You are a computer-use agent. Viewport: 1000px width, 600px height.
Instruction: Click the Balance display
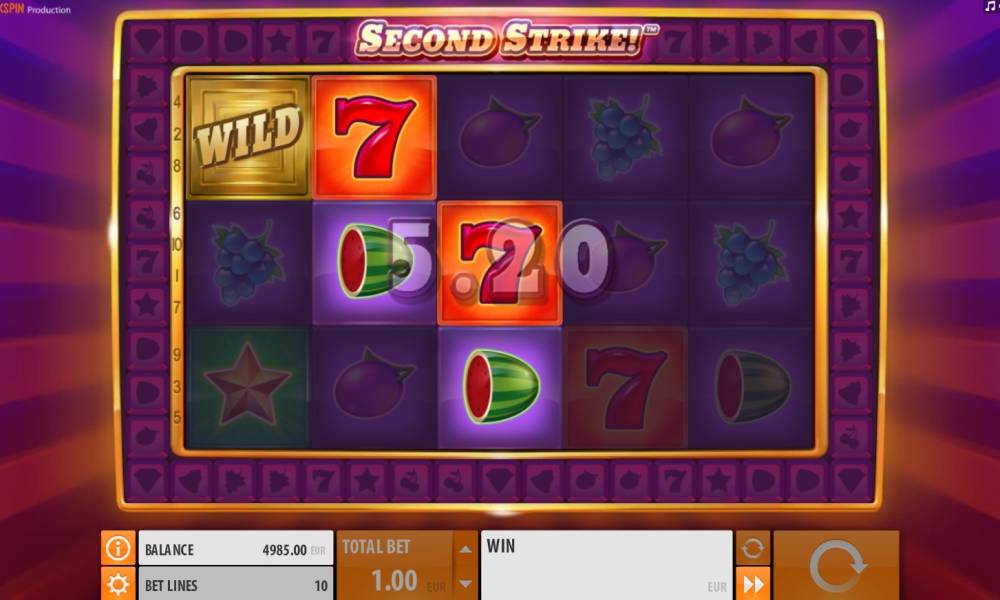point(236,548)
